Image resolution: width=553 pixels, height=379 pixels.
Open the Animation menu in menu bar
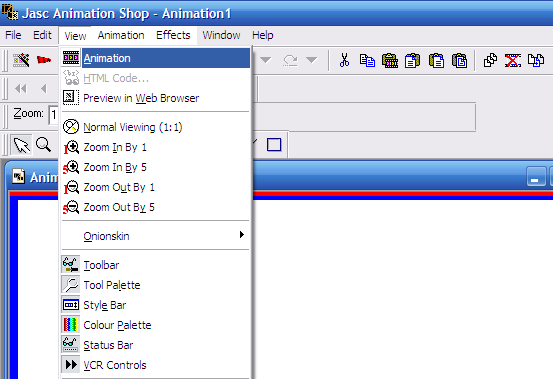(x=121, y=35)
